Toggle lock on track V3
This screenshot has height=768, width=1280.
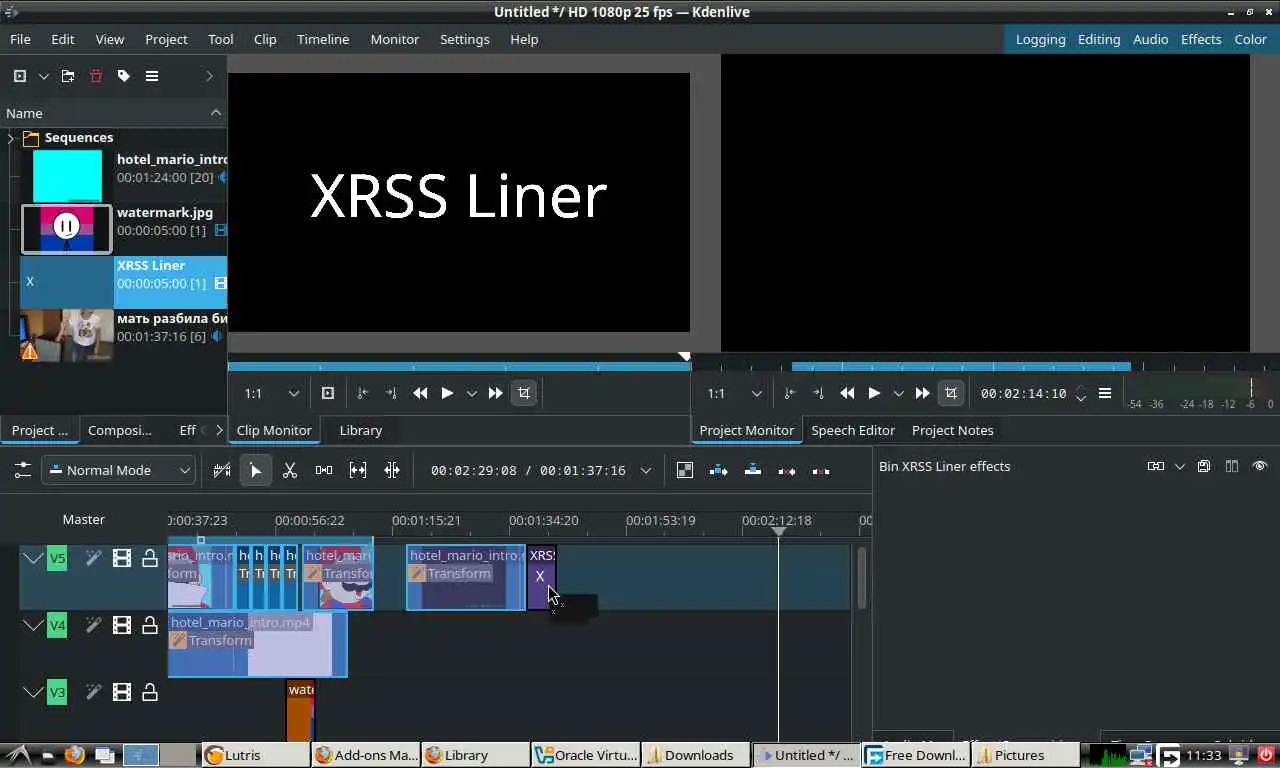(150, 692)
